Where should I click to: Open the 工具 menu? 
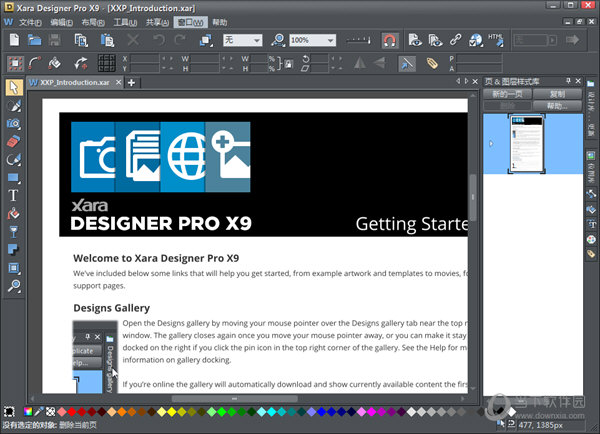125,23
